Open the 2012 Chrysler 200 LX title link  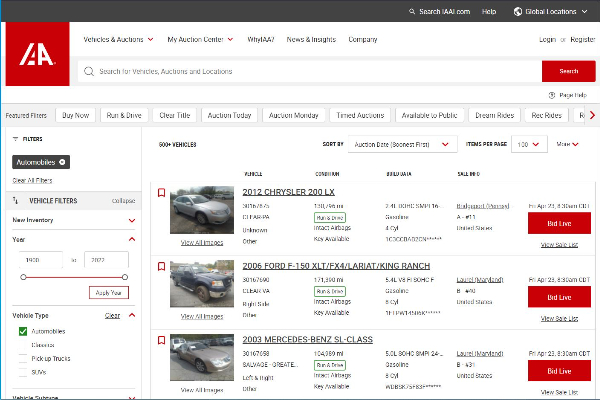(289, 192)
